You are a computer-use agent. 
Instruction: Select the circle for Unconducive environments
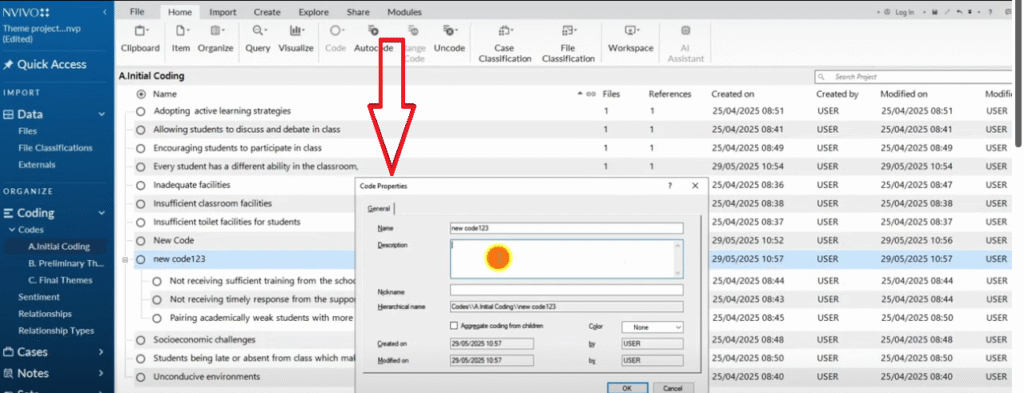coord(140,377)
